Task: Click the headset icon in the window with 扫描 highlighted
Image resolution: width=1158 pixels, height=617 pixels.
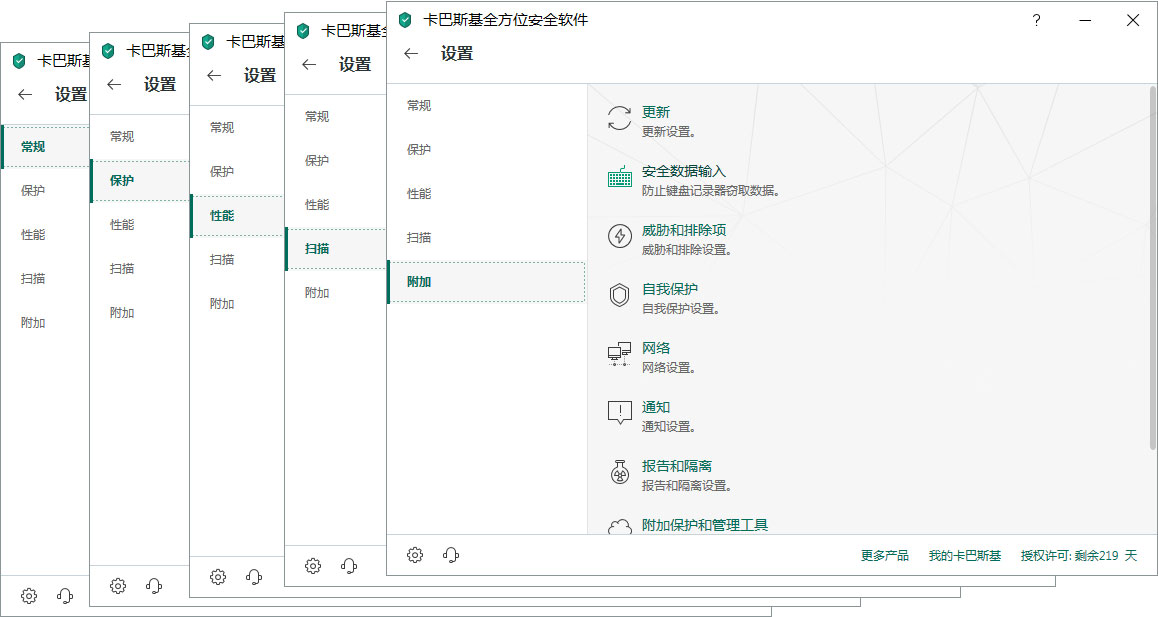Action: point(349,566)
